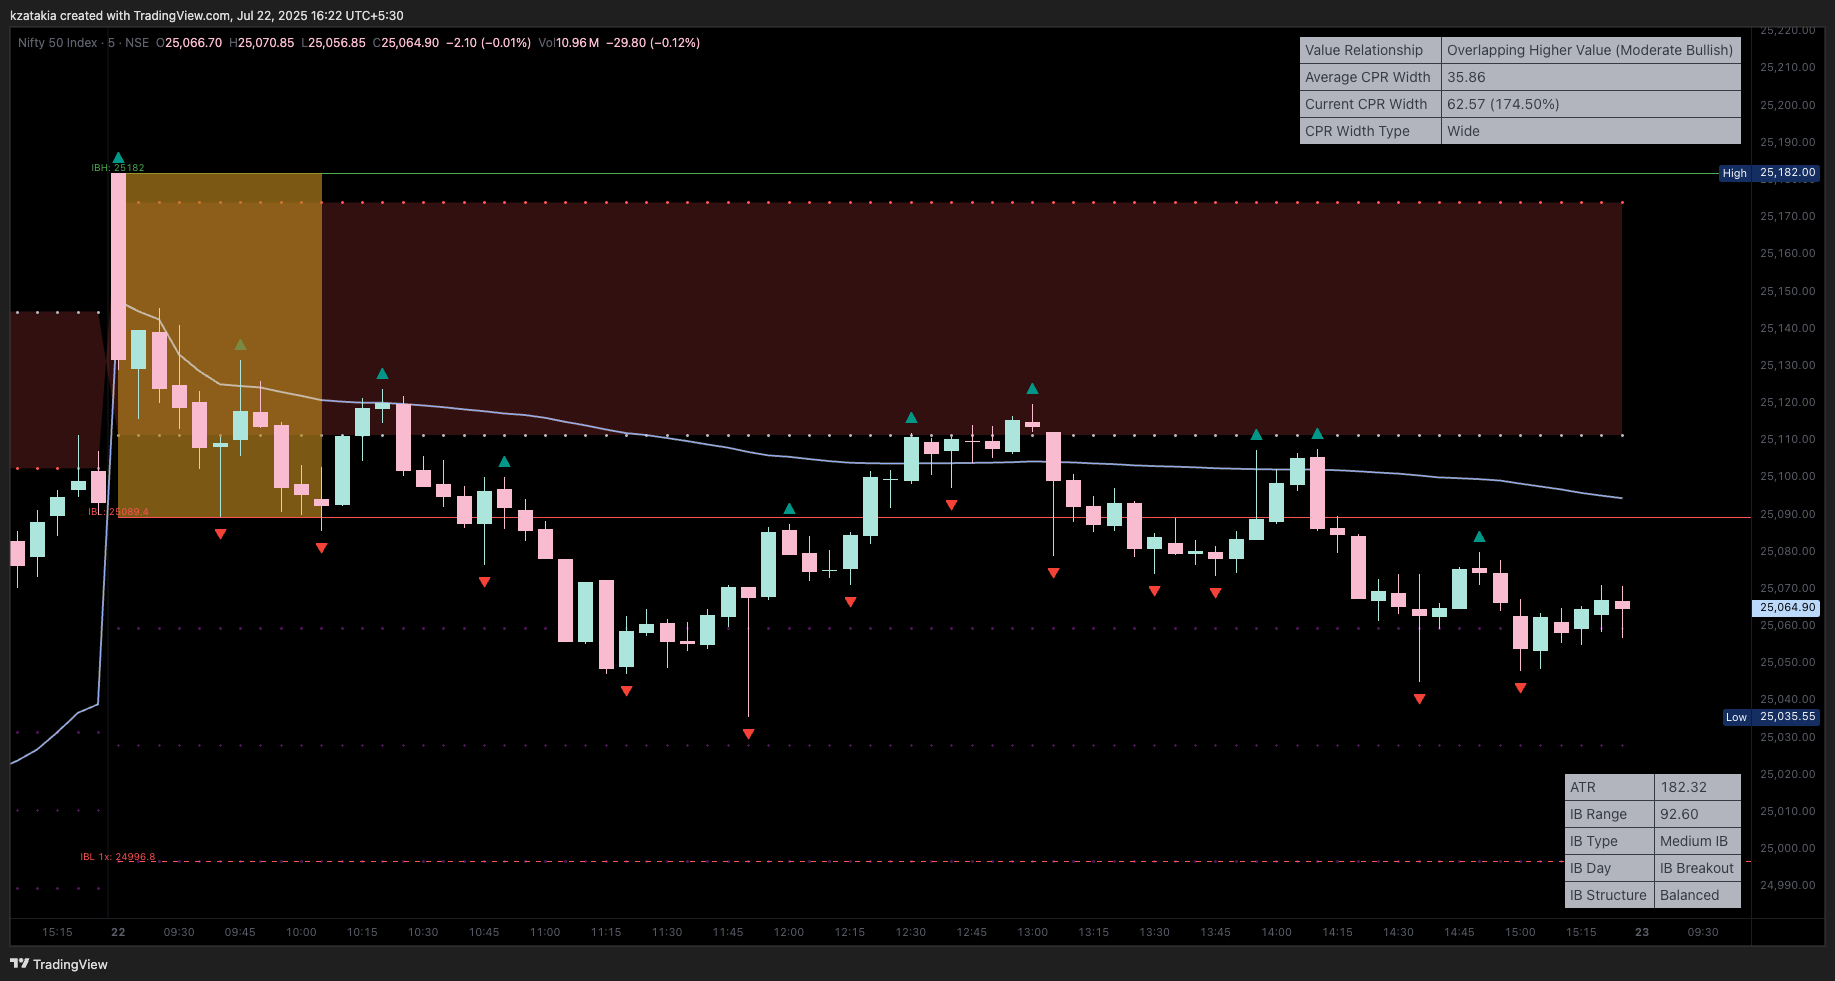Click the TradingView logo at bottom left

click(x=58, y=964)
